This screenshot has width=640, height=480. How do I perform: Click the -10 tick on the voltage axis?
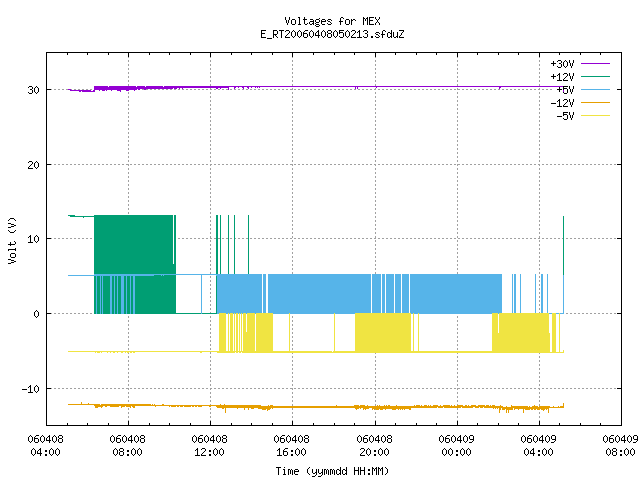click(x=31, y=389)
